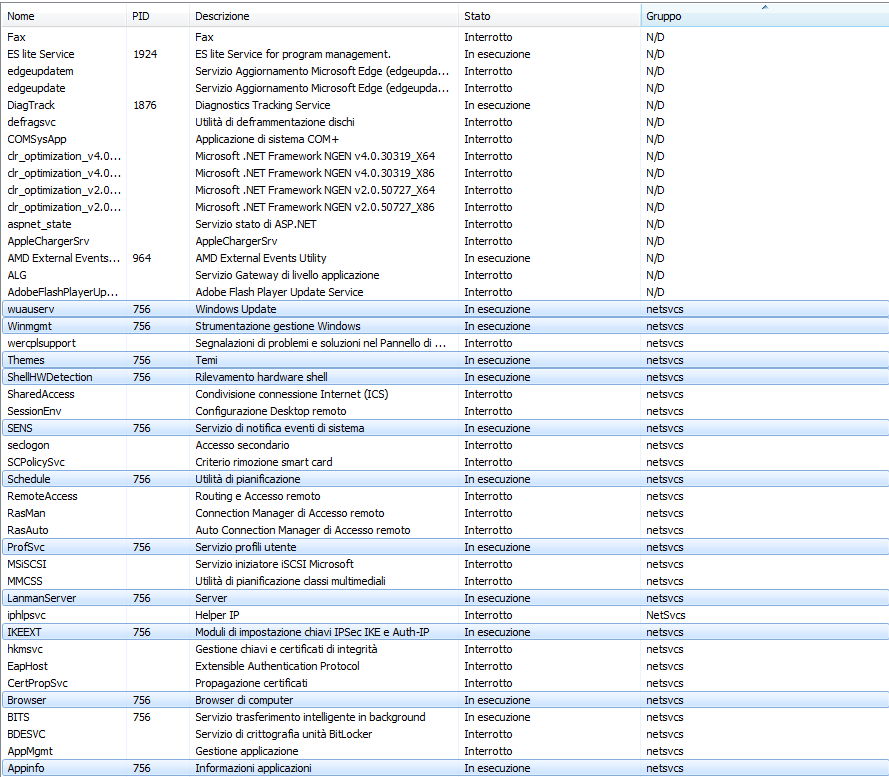Select the aspnet_state service
Viewport: 889px width, 777px height.
40,225
